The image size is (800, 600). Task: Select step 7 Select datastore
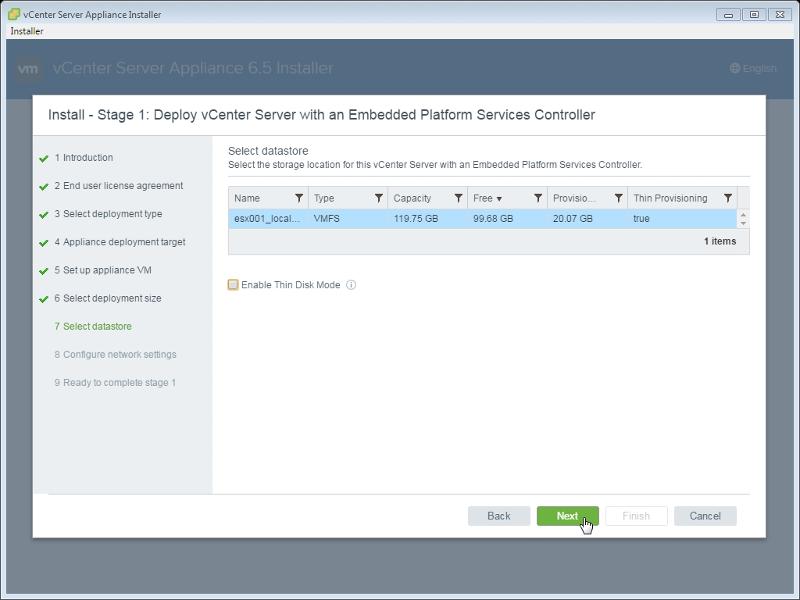(93, 326)
